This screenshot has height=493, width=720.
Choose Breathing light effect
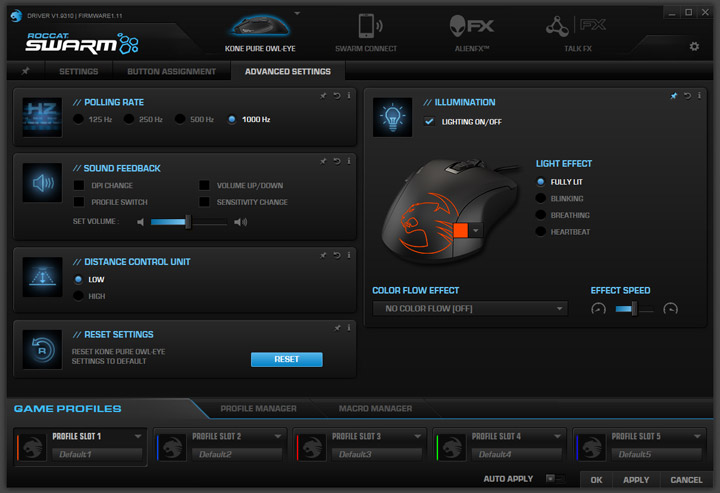click(541, 215)
